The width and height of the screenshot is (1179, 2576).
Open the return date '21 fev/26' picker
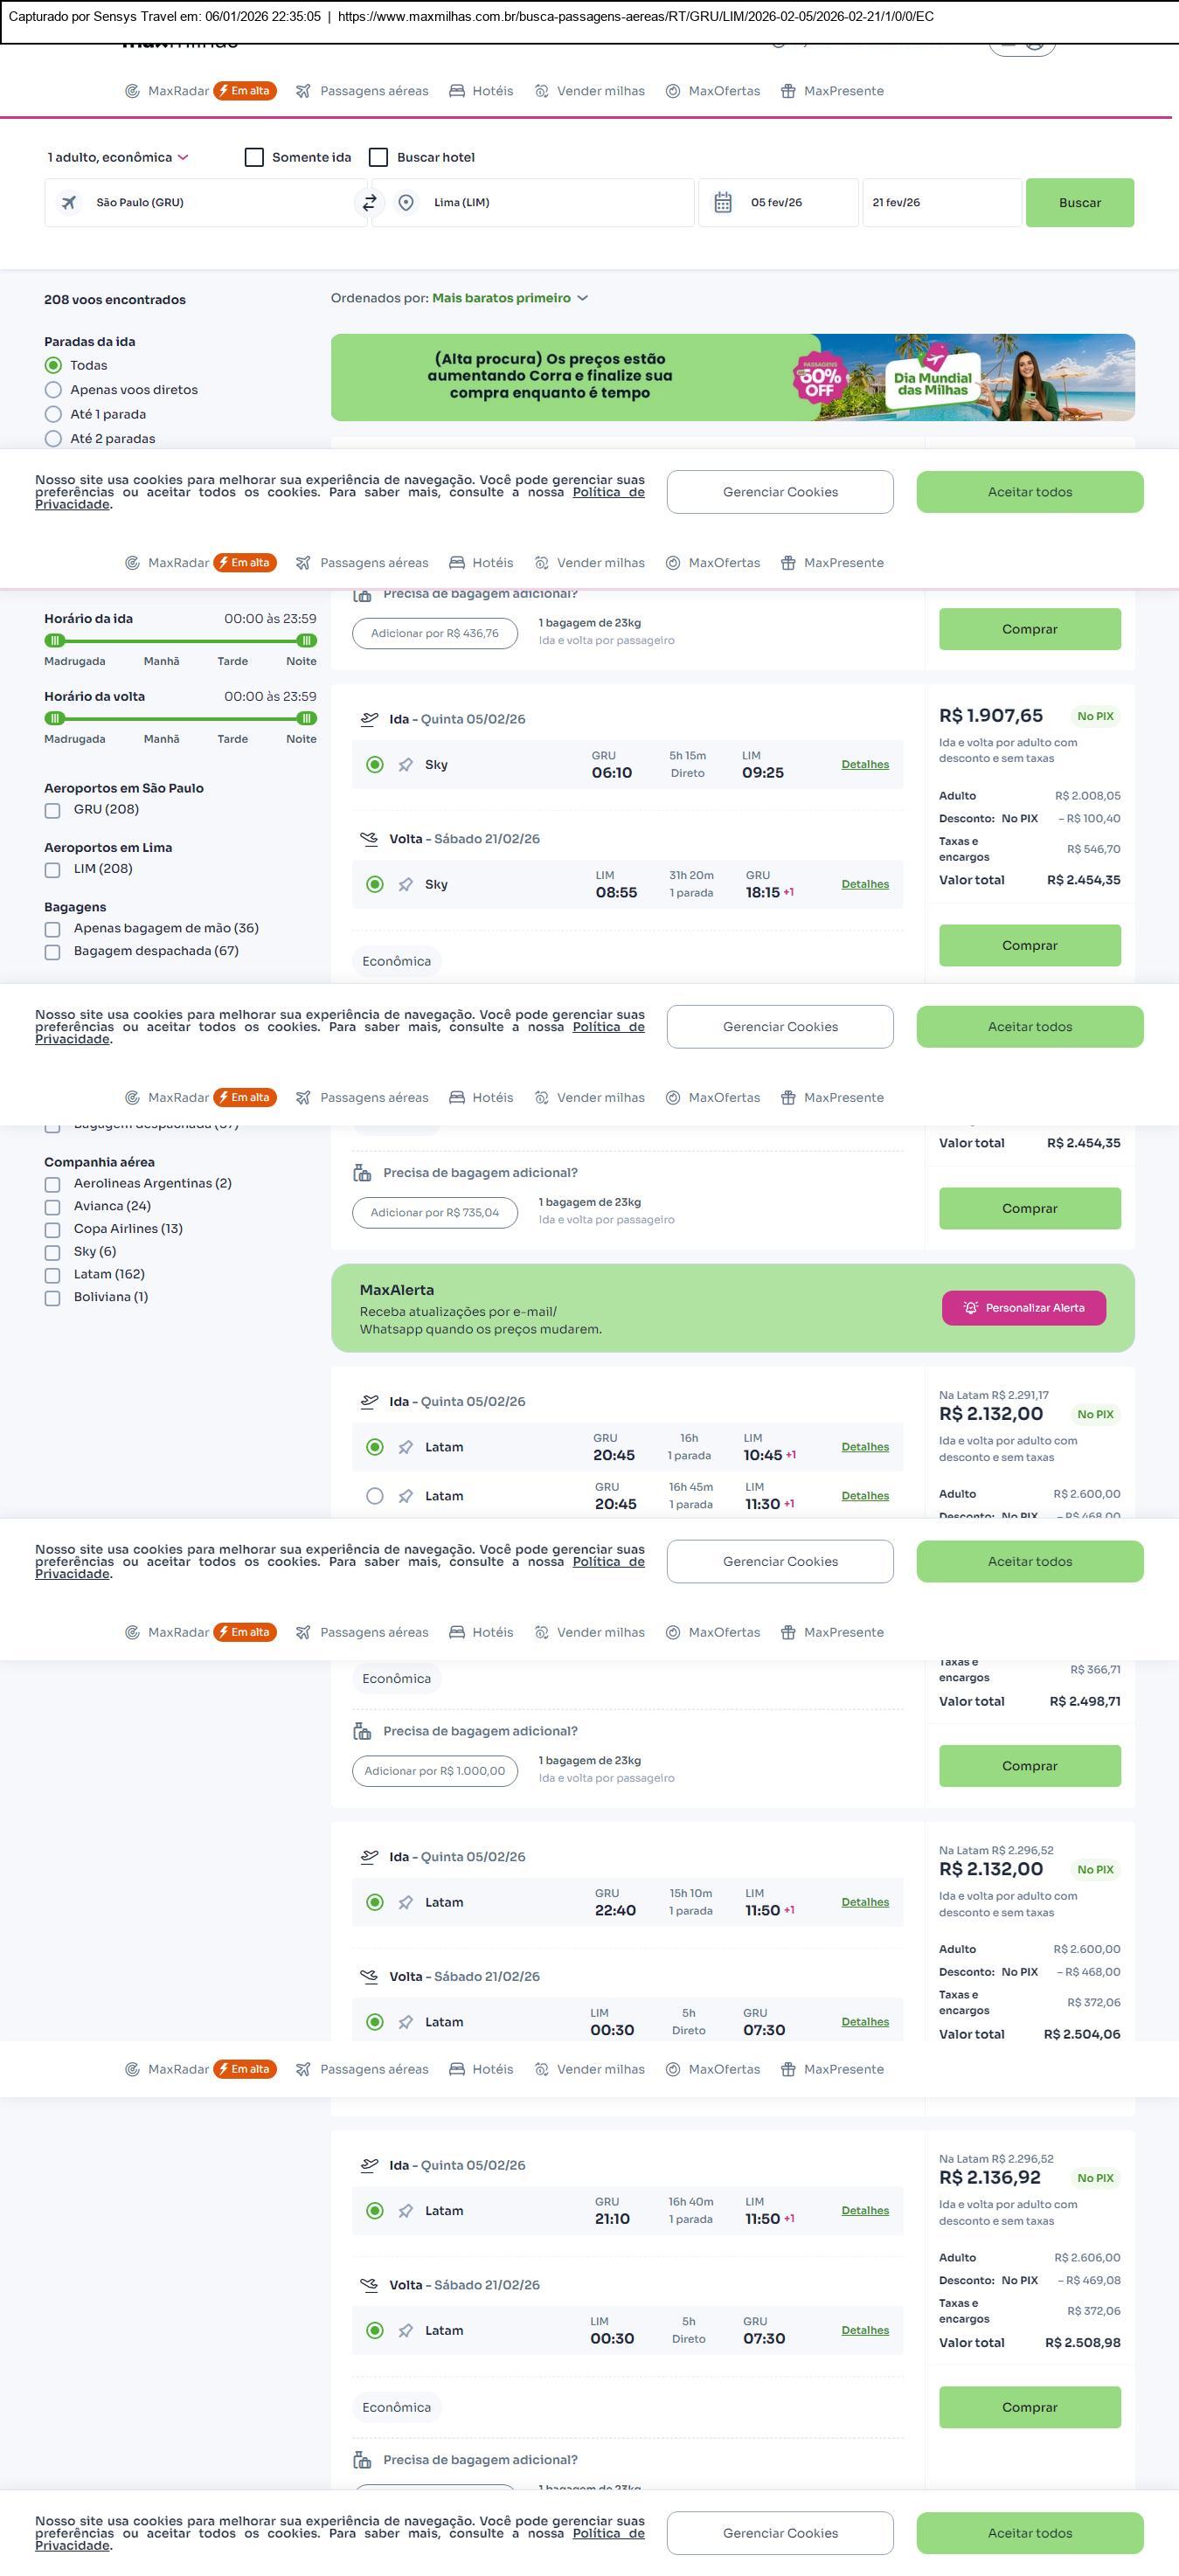coord(940,203)
